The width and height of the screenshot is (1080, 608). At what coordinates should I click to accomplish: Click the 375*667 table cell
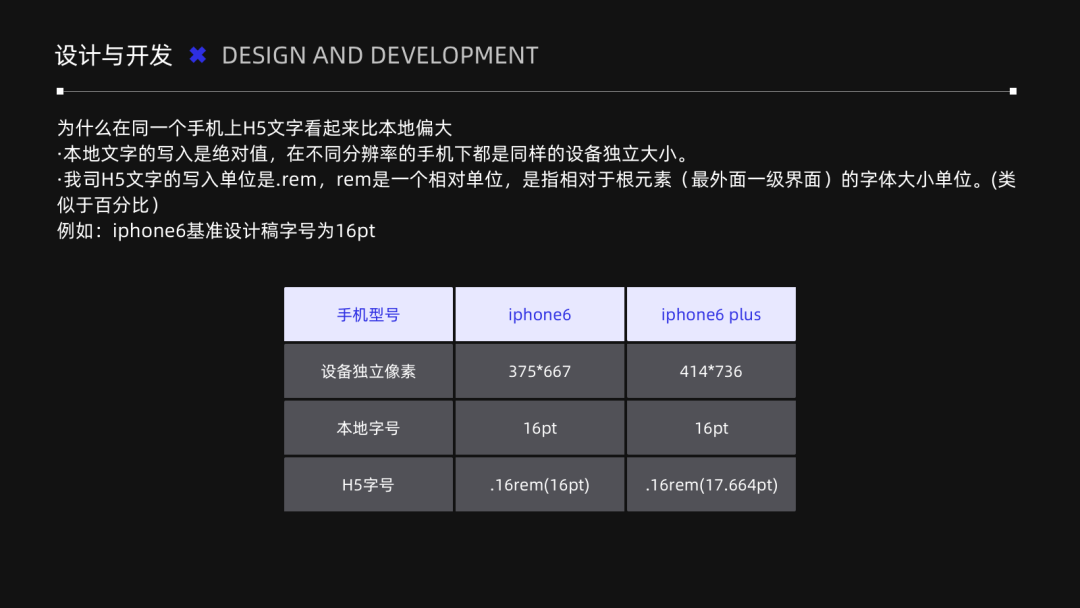tap(540, 371)
